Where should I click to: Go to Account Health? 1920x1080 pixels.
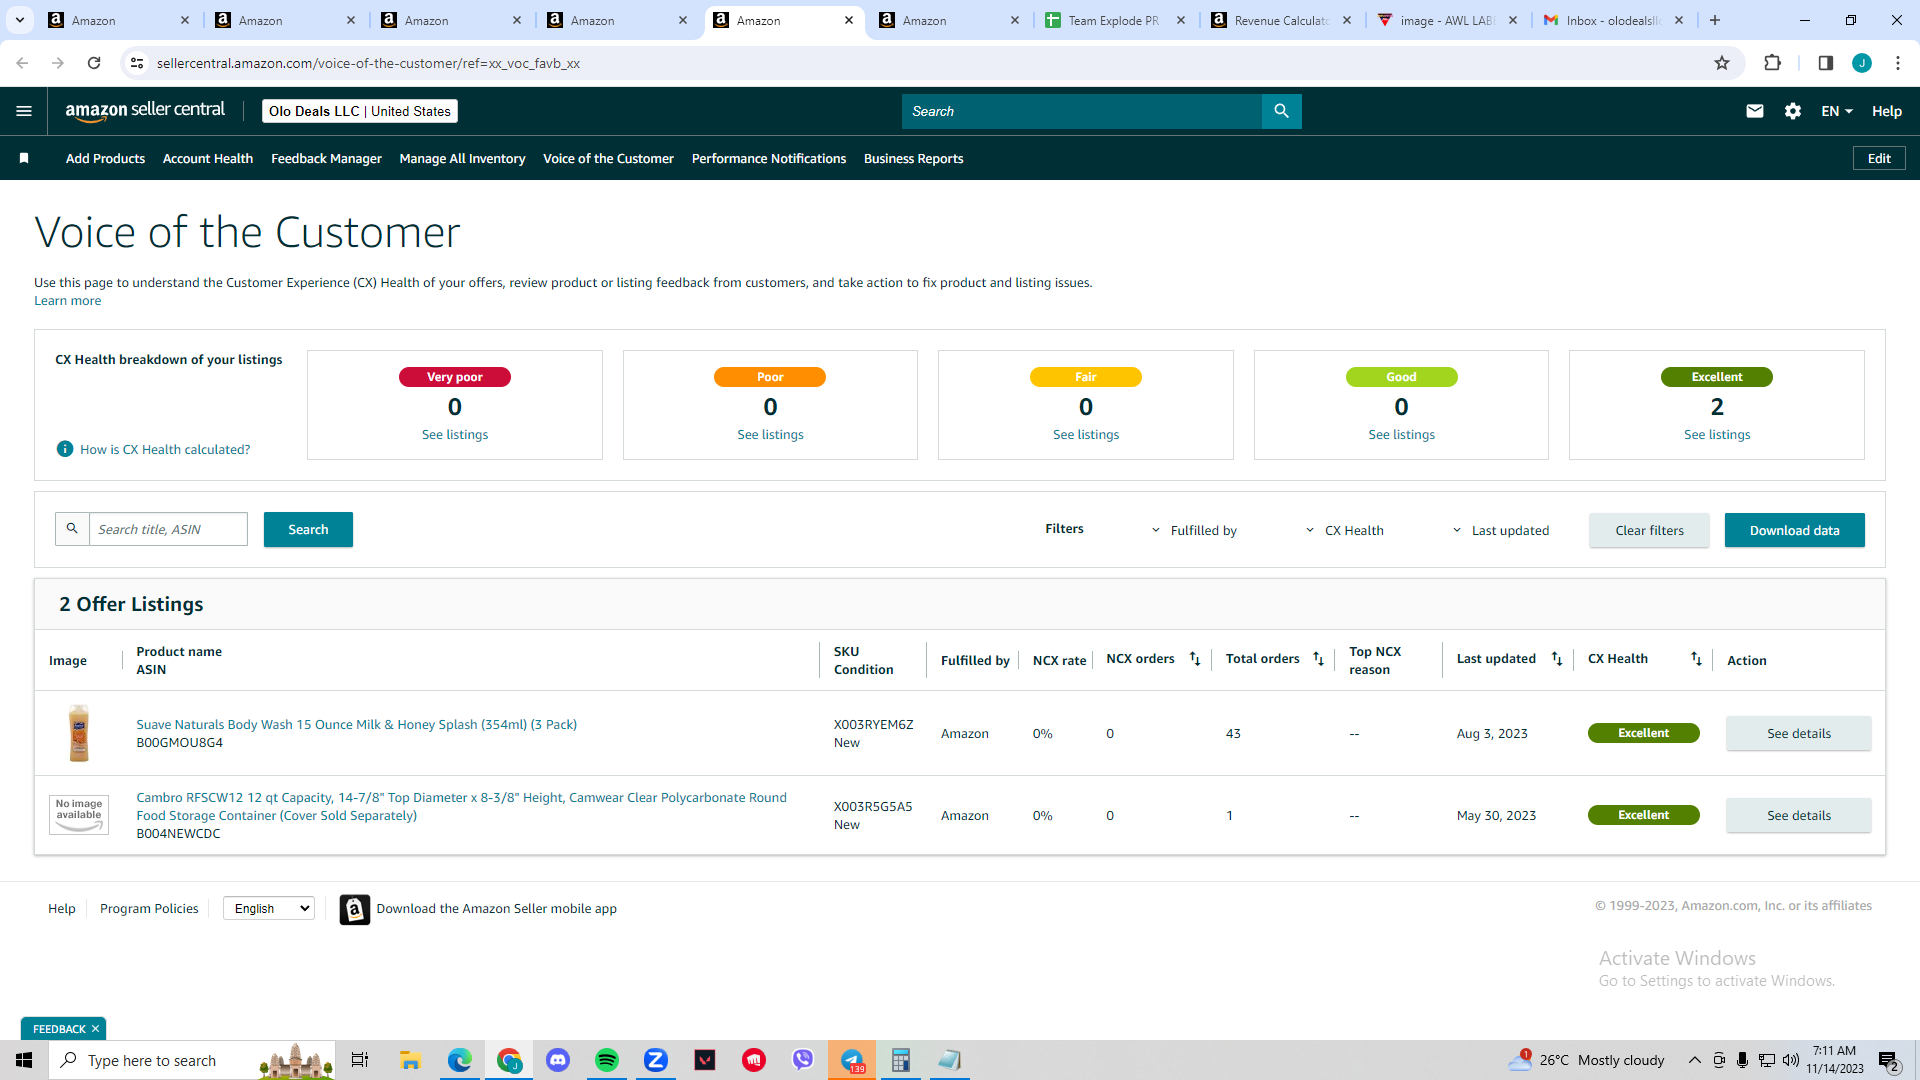(x=208, y=158)
